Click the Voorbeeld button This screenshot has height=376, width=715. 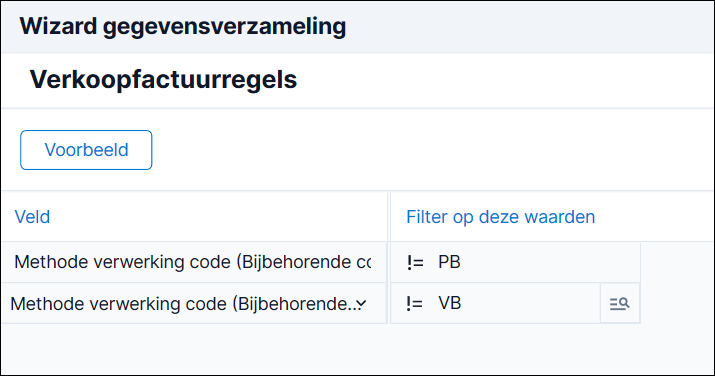86,150
